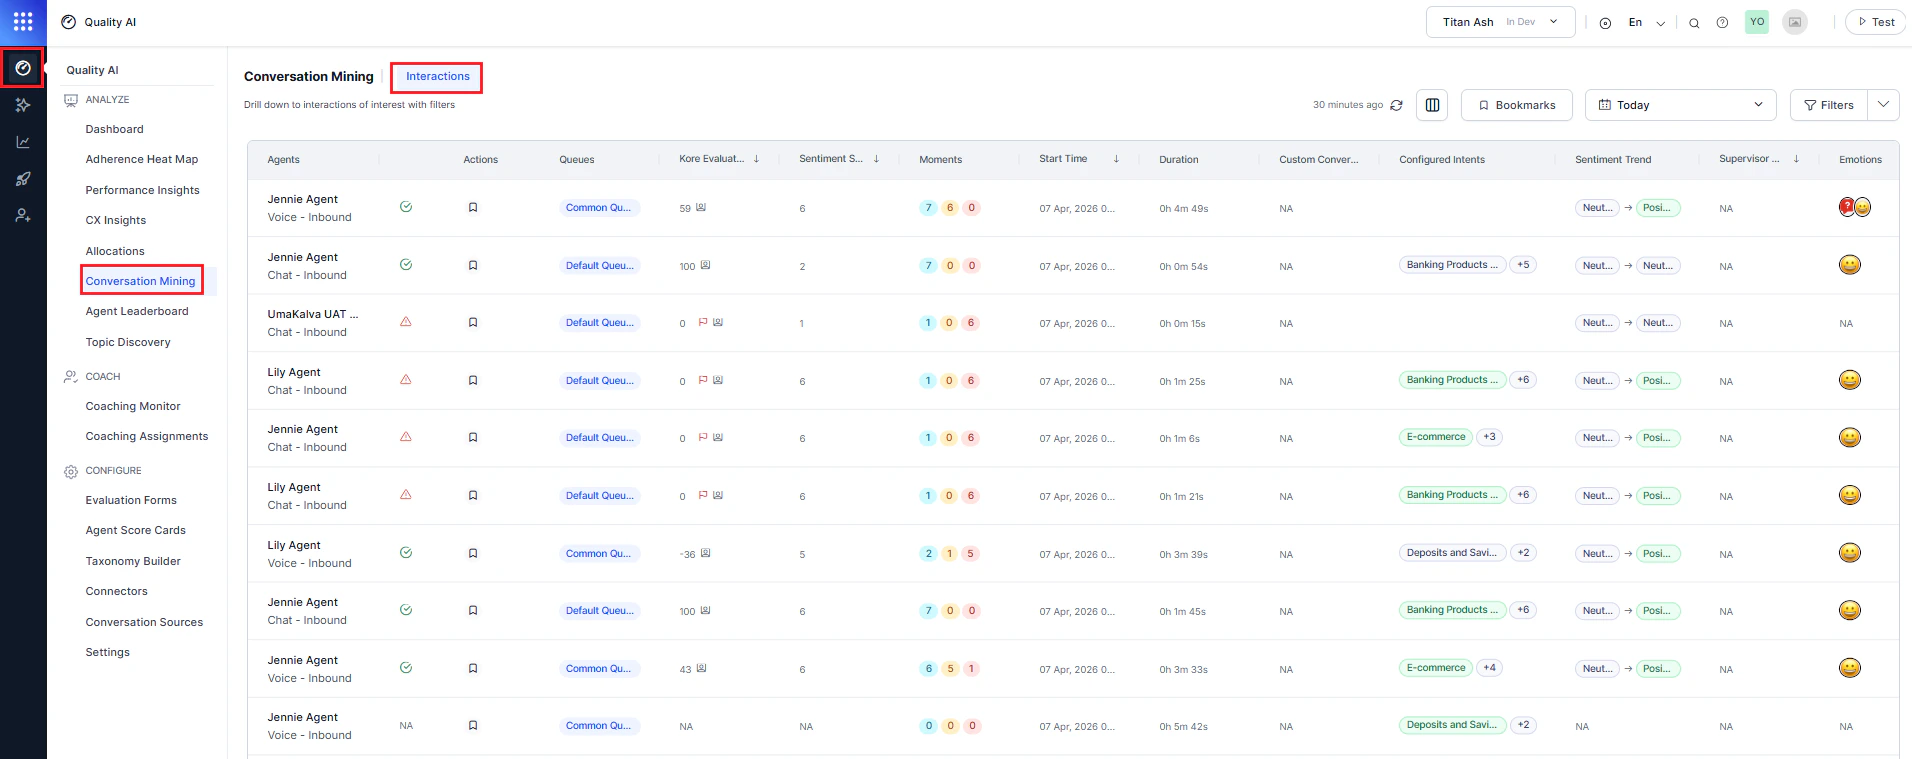This screenshot has width=1912, height=759.
Task: Open Dashboard in the sidebar
Action: 114,129
